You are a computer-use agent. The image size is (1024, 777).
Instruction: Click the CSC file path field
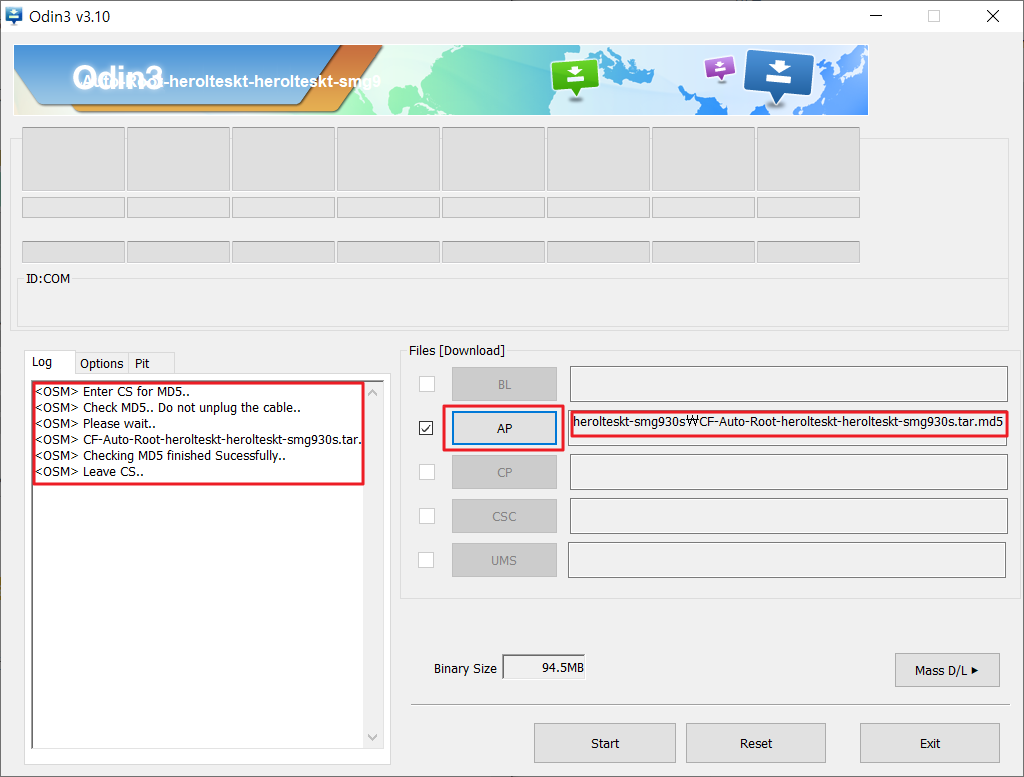pos(789,516)
